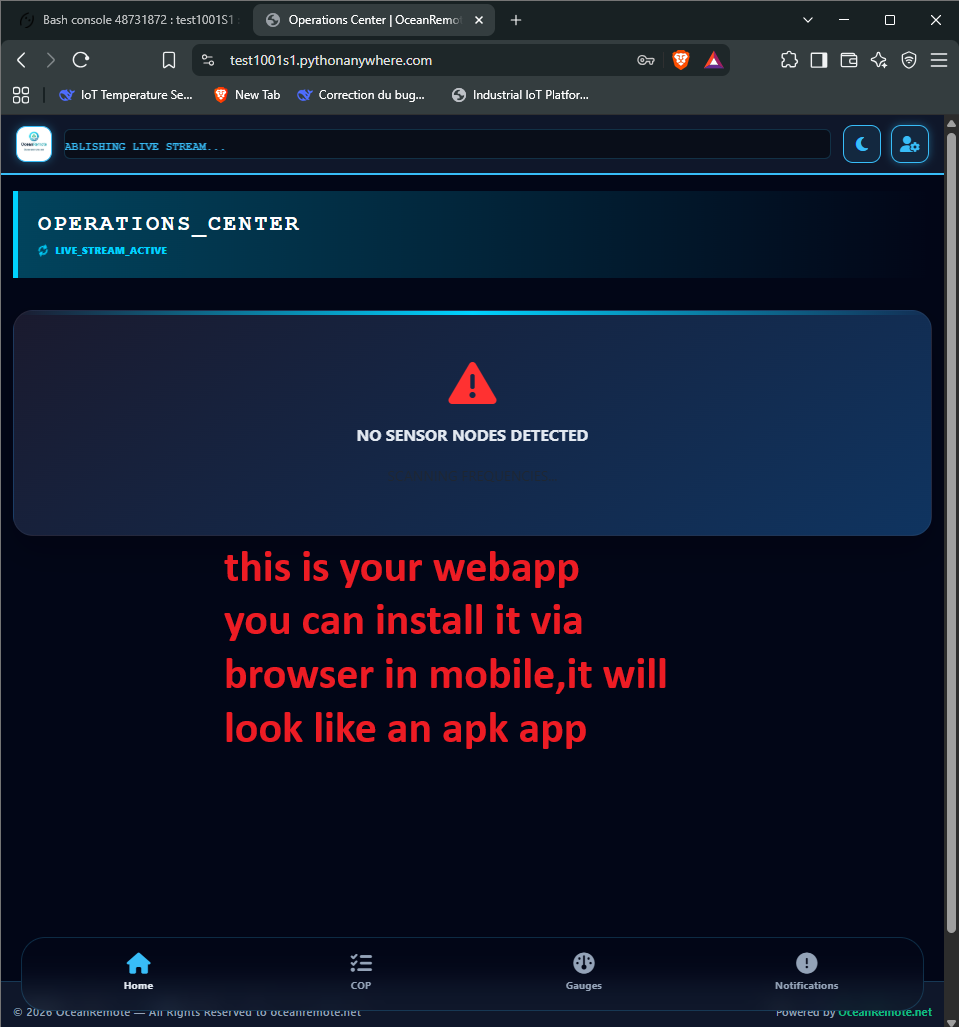Open the bookmarks apps grid icon
This screenshot has height=1027, width=959.
click(21, 95)
